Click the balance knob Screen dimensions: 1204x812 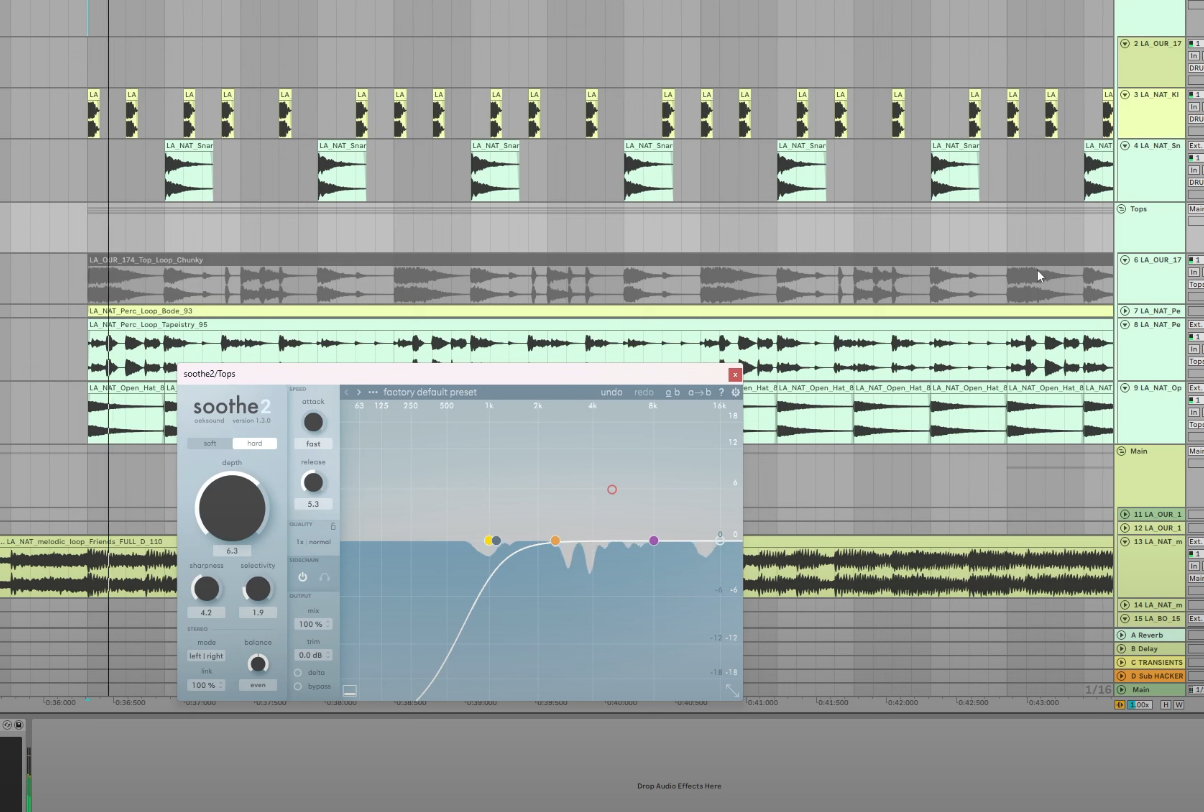tap(258, 664)
